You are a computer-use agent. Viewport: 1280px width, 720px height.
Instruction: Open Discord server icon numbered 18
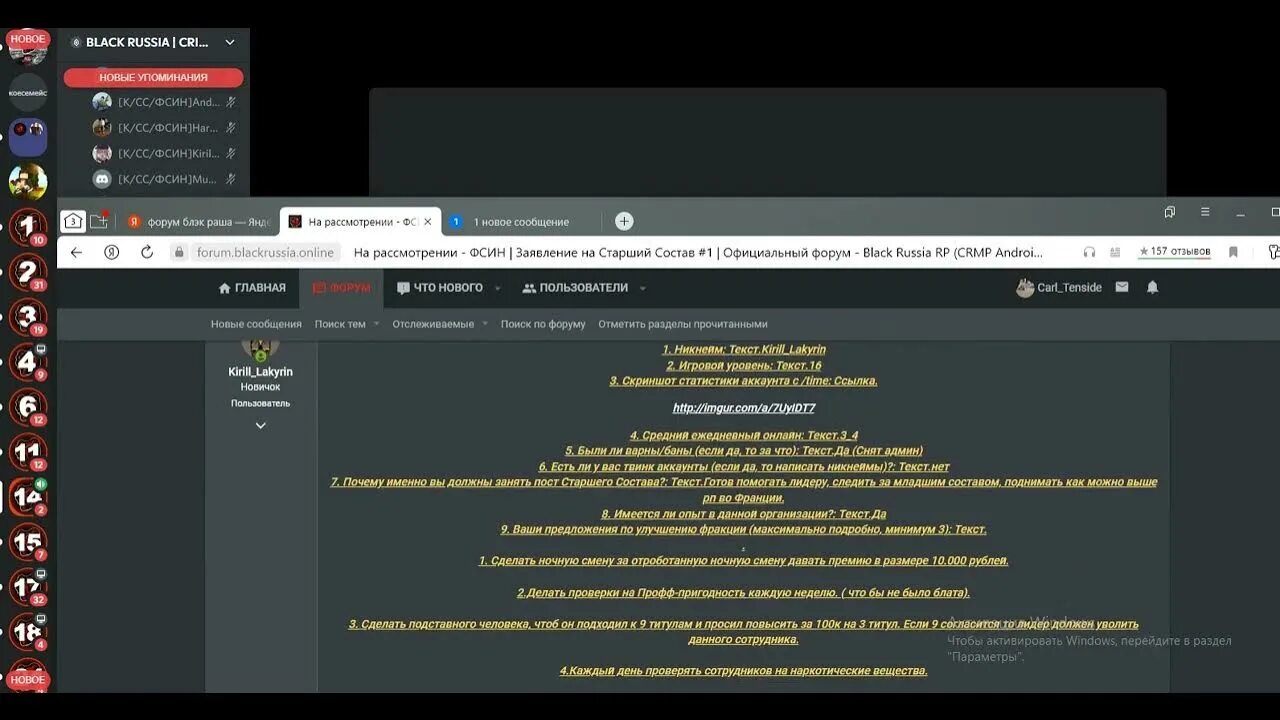(28, 633)
